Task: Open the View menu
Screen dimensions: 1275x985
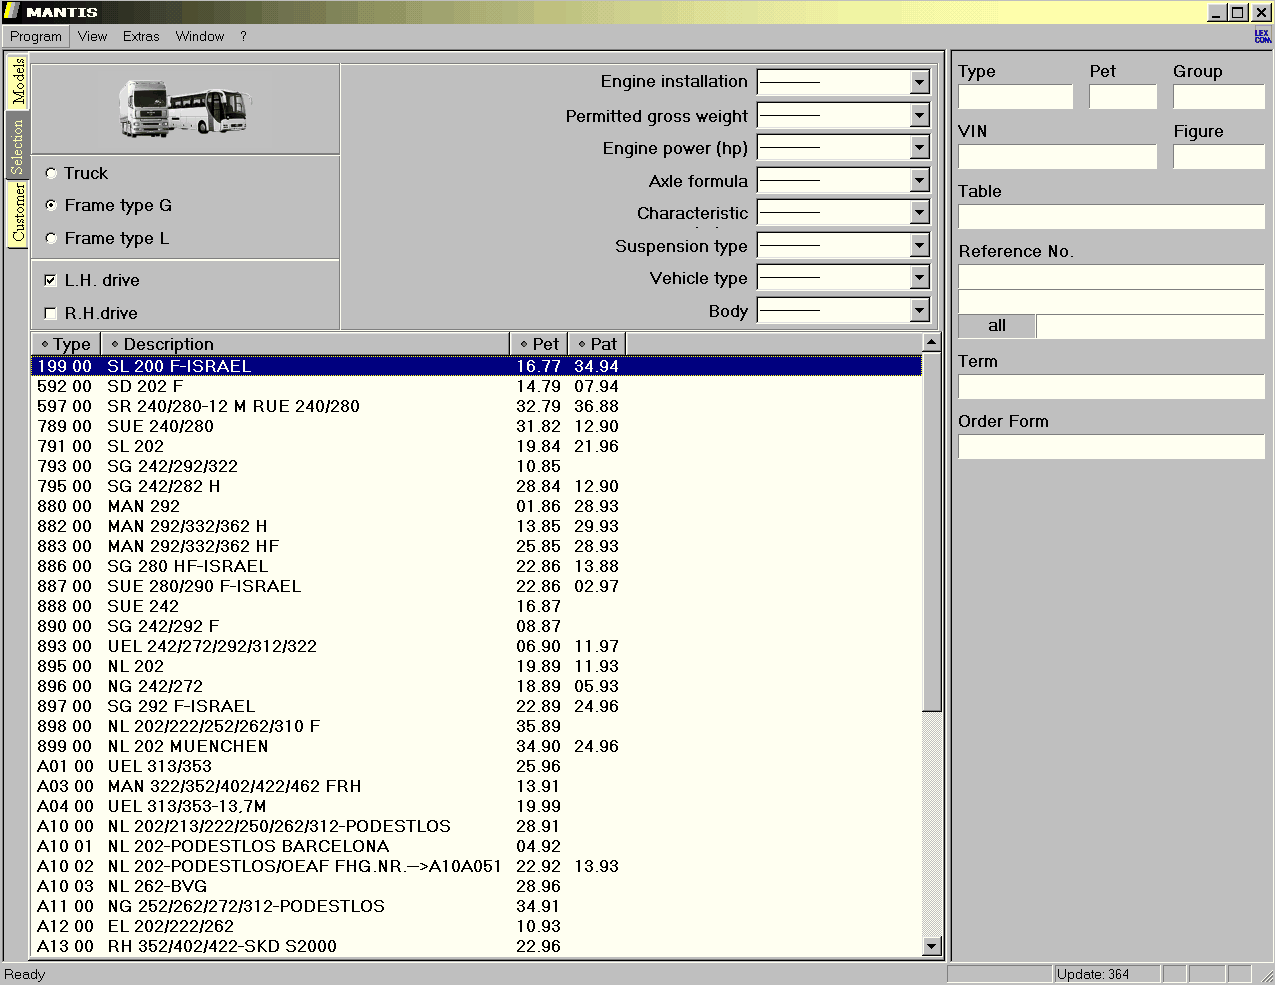Action: click(92, 36)
